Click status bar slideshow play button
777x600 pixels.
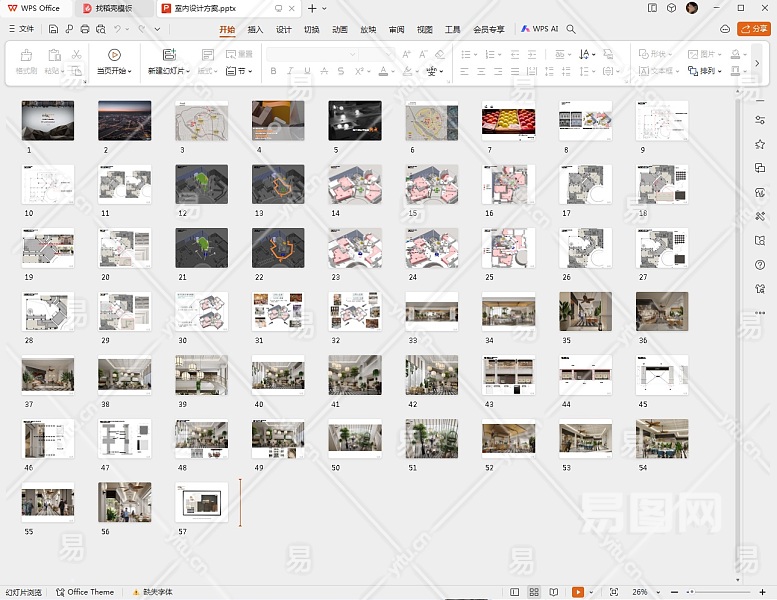[x=578, y=592]
